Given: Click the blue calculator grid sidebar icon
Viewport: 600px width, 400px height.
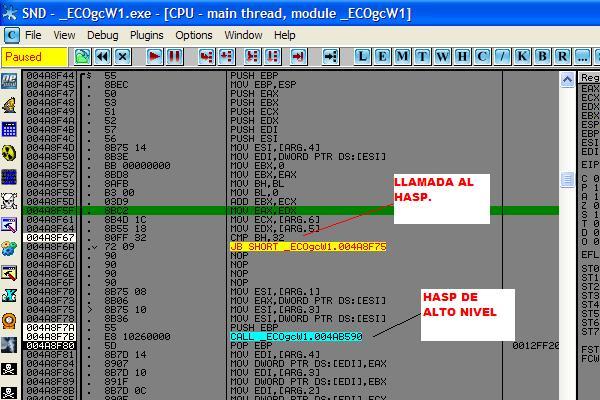Looking at the screenshot, I should pos(9,129).
